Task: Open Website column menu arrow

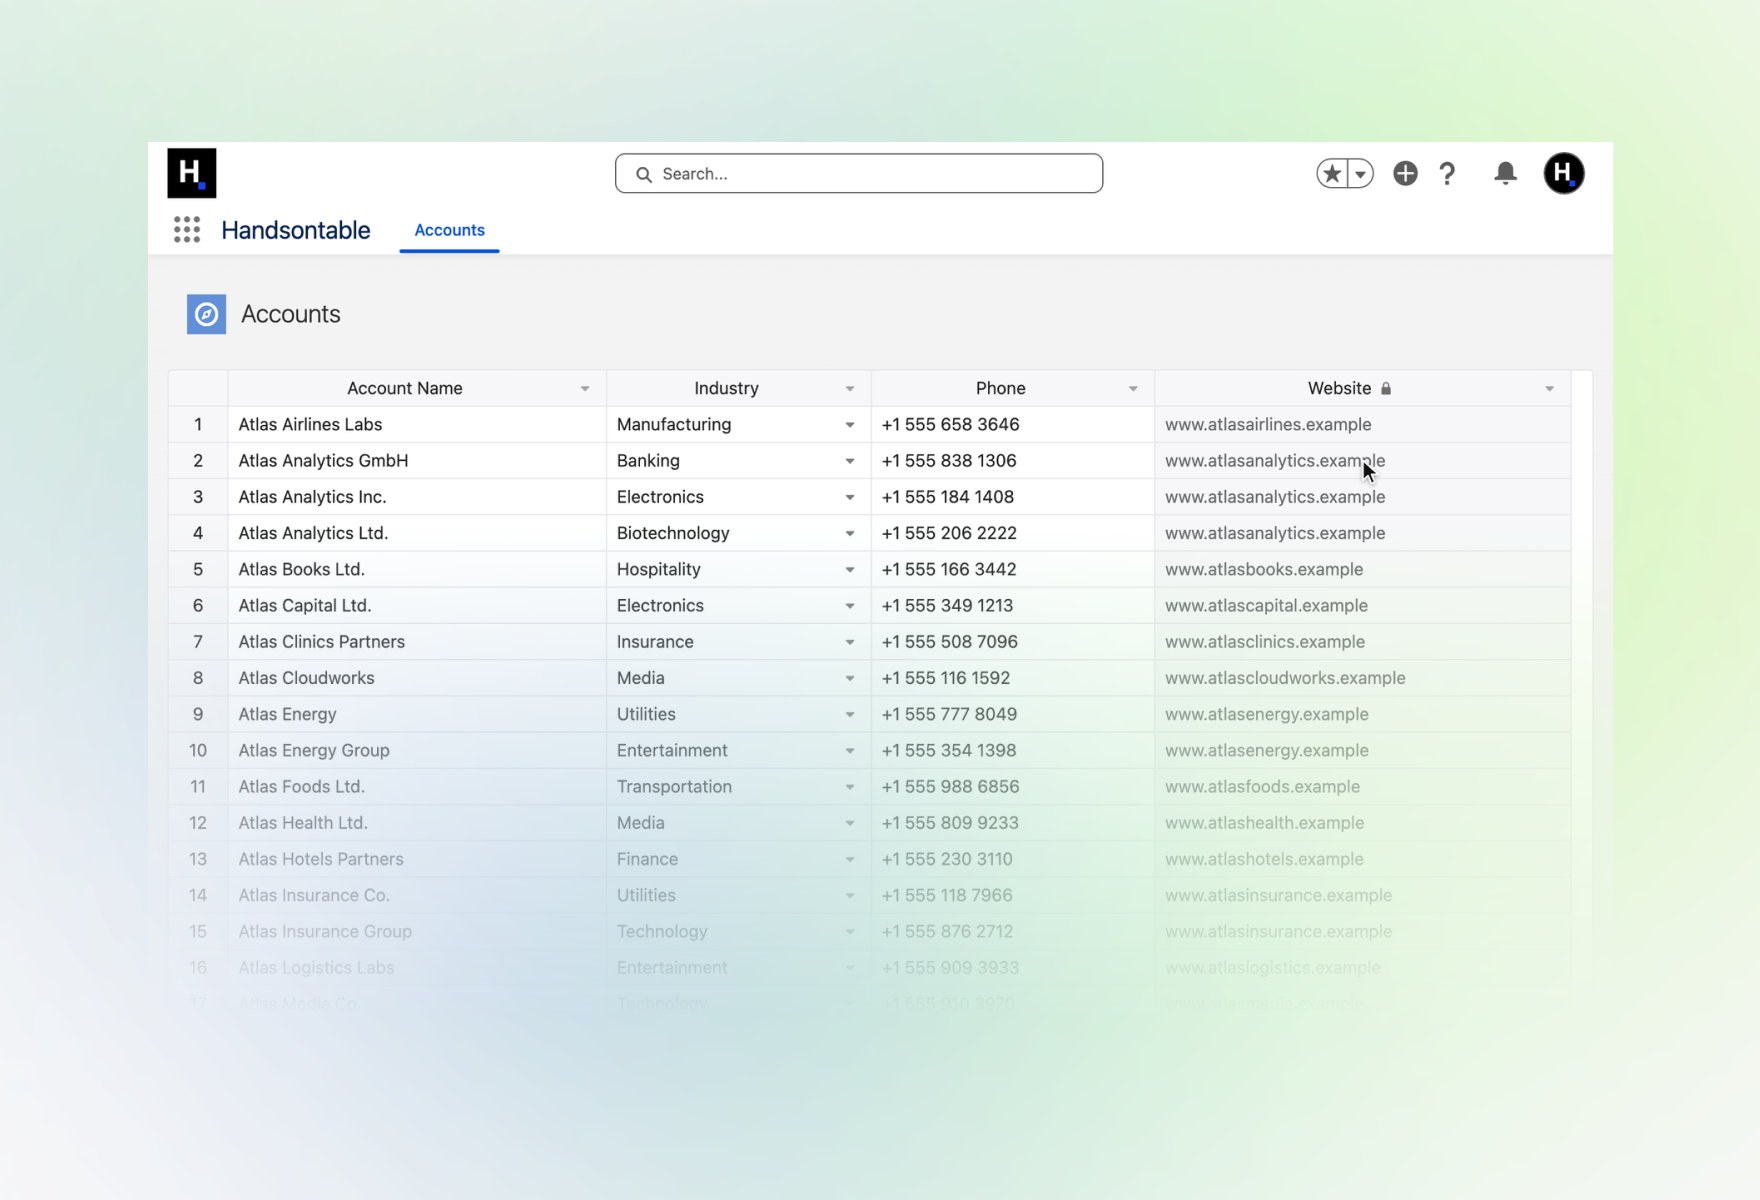Action: [1549, 389]
